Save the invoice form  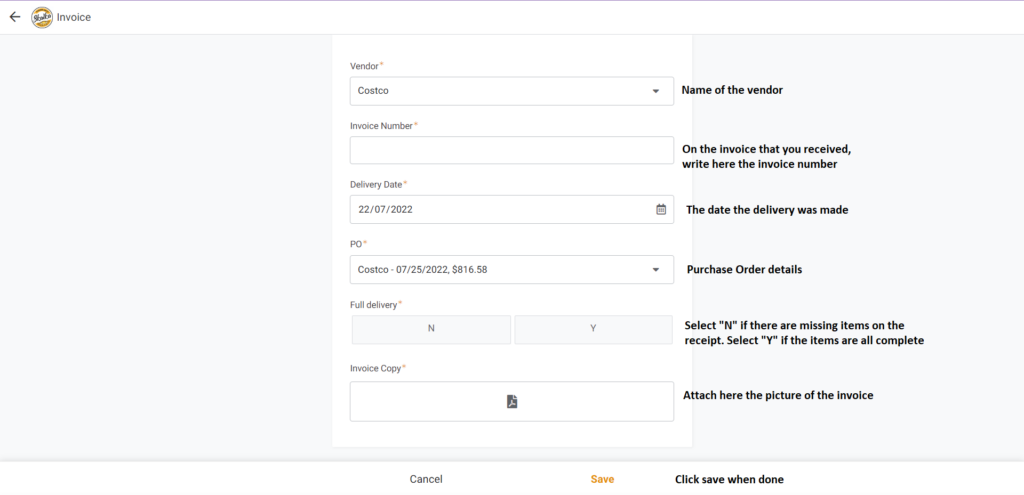[x=602, y=479]
